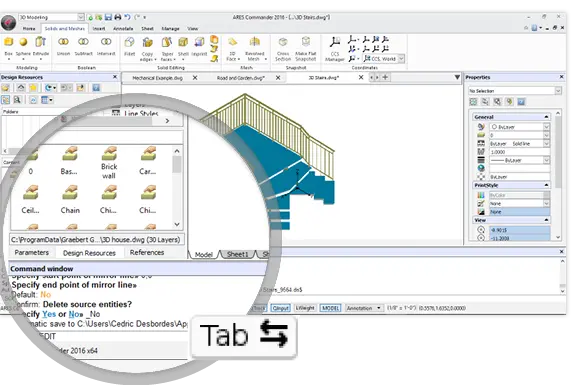Open the CCS Manager
The width and height of the screenshot is (583, 385).
point(335,49)
